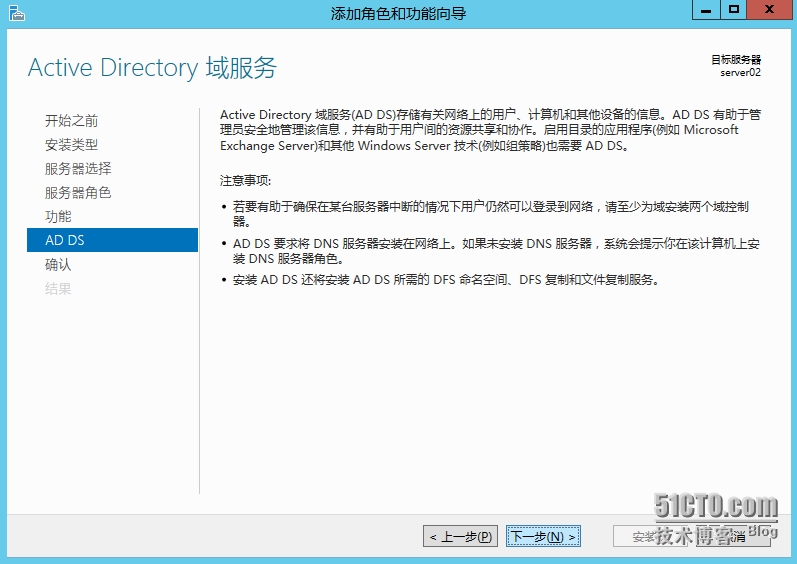797x564 pixels.
Task: Click the wizard icon in title bar
Action: pos(17,13)
